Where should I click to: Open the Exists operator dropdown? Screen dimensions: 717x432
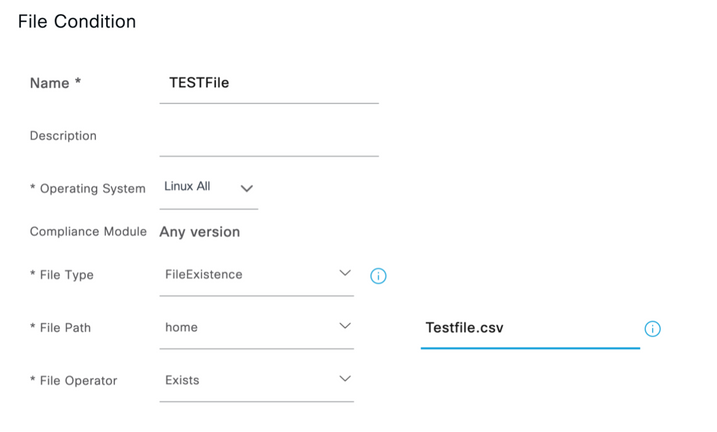coord(257,381)
